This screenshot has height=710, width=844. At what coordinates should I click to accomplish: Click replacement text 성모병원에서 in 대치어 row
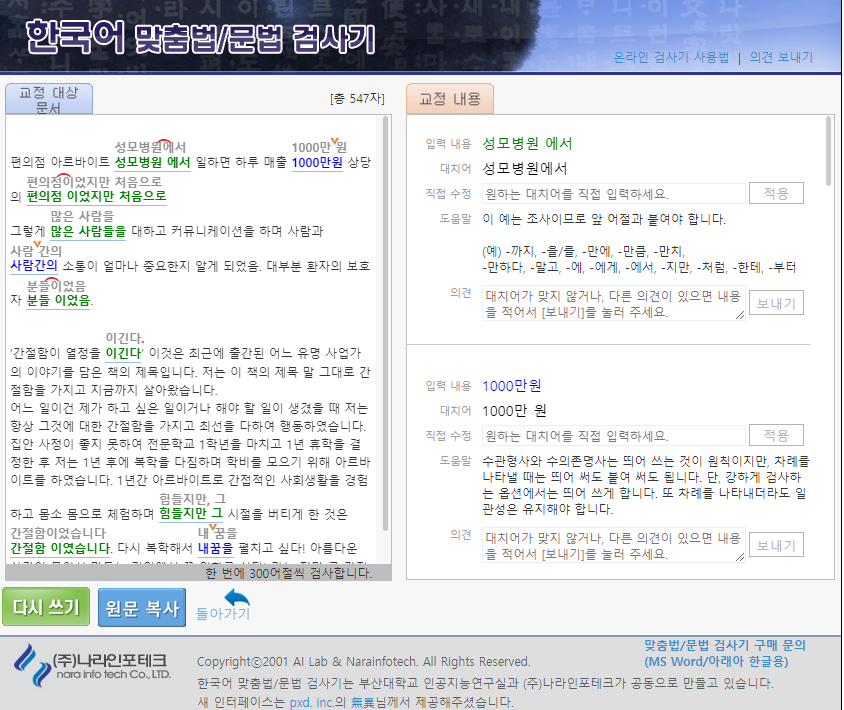click(x=525, y=168)
